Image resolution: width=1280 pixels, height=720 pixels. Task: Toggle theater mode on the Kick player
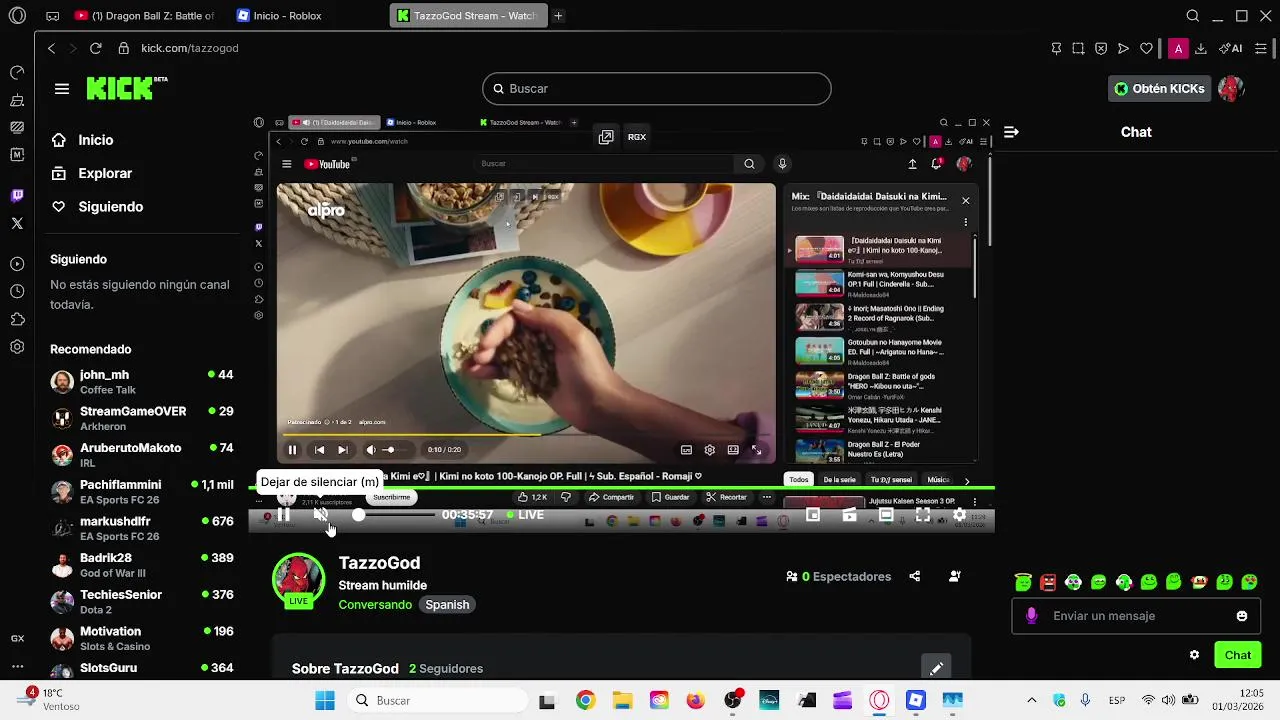pyautogui.click(x=886, y=515)
